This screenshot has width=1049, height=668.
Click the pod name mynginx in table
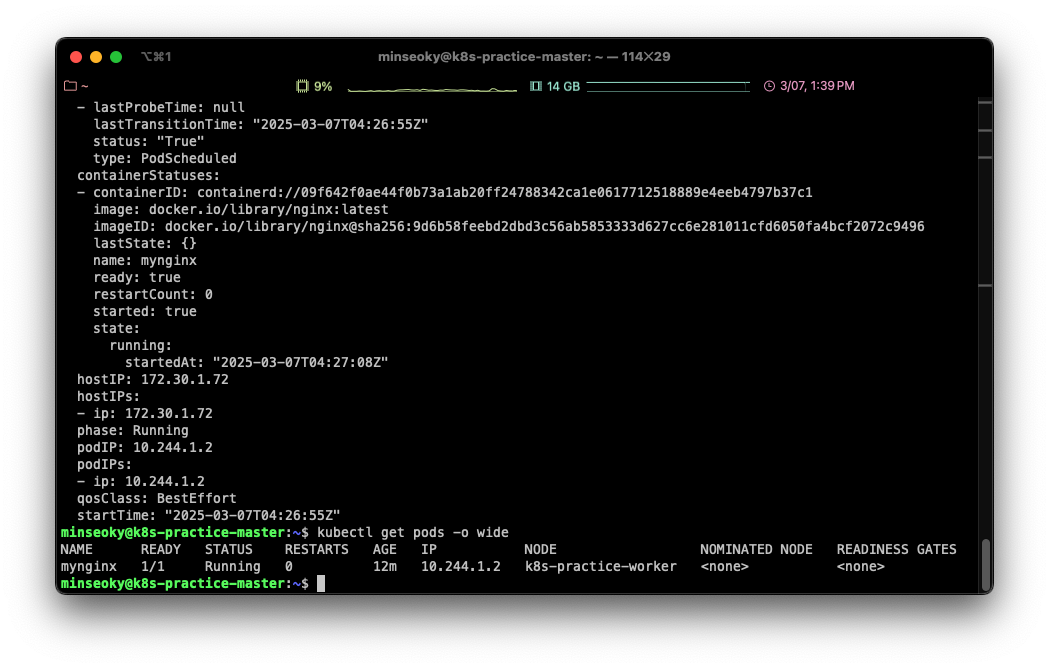[x=88, y=566]
